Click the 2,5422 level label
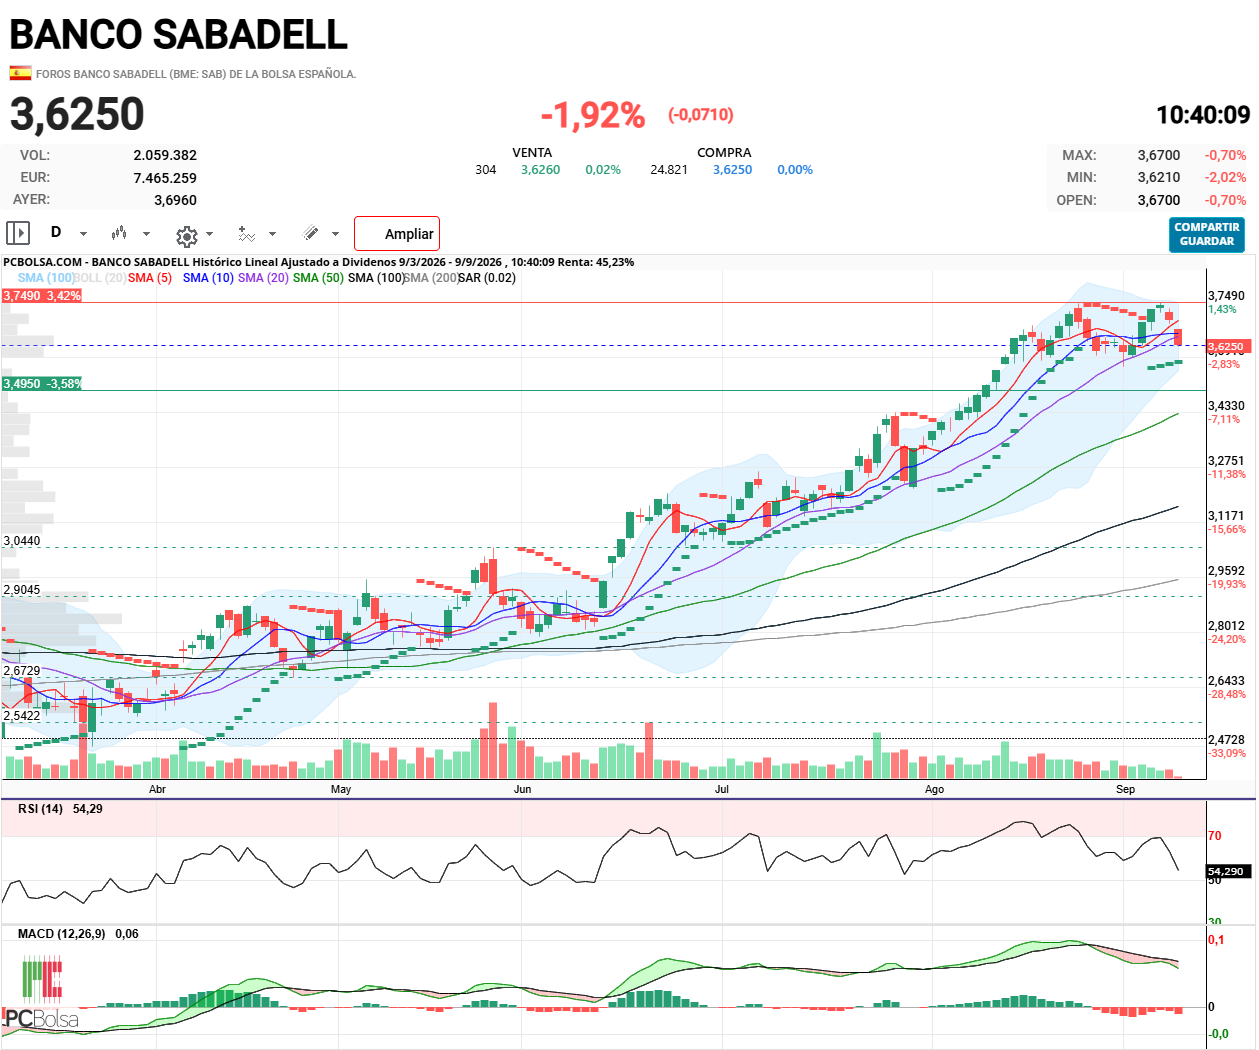This screenshot has height=1050, width=1259. (22, 716)
